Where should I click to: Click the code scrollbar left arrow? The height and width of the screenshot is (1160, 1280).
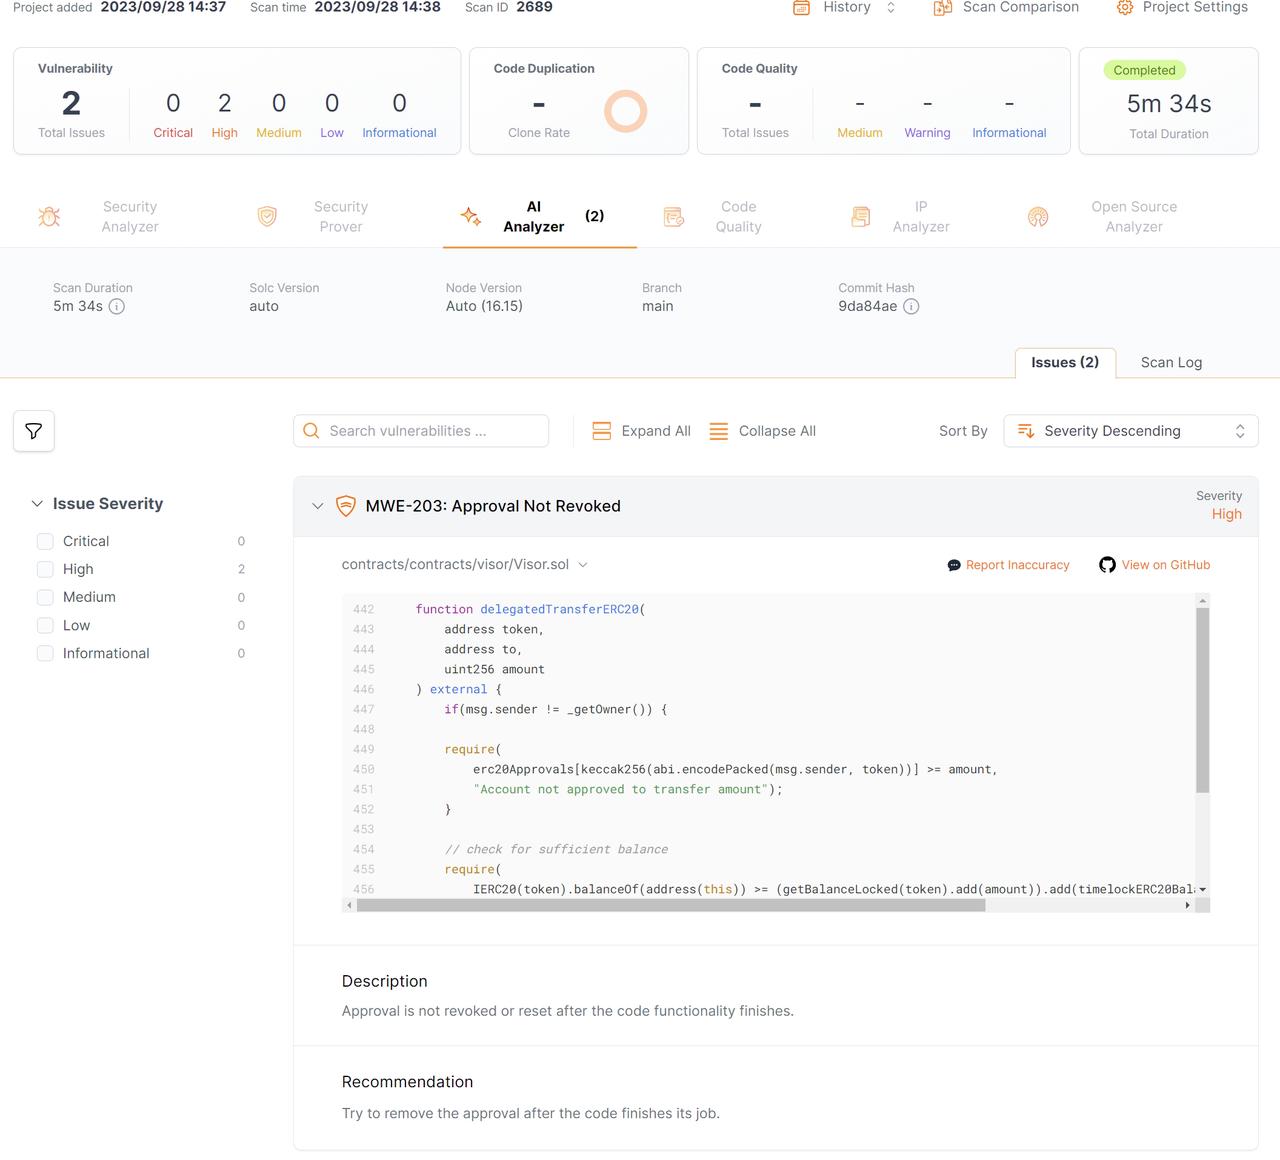(349, 905)
